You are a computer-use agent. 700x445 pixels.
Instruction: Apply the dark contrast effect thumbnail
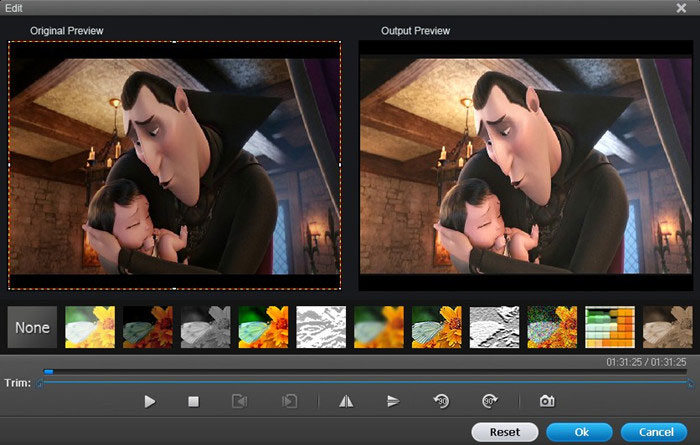148,327
